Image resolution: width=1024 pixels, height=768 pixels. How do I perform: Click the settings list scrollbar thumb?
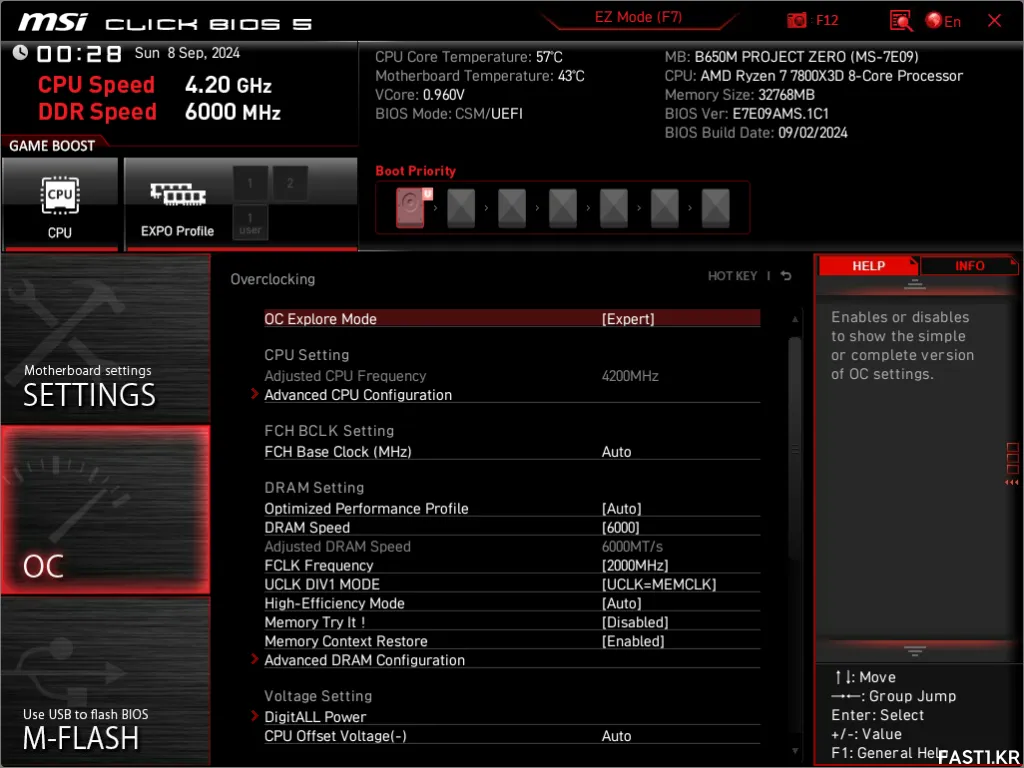click(795, 449)
